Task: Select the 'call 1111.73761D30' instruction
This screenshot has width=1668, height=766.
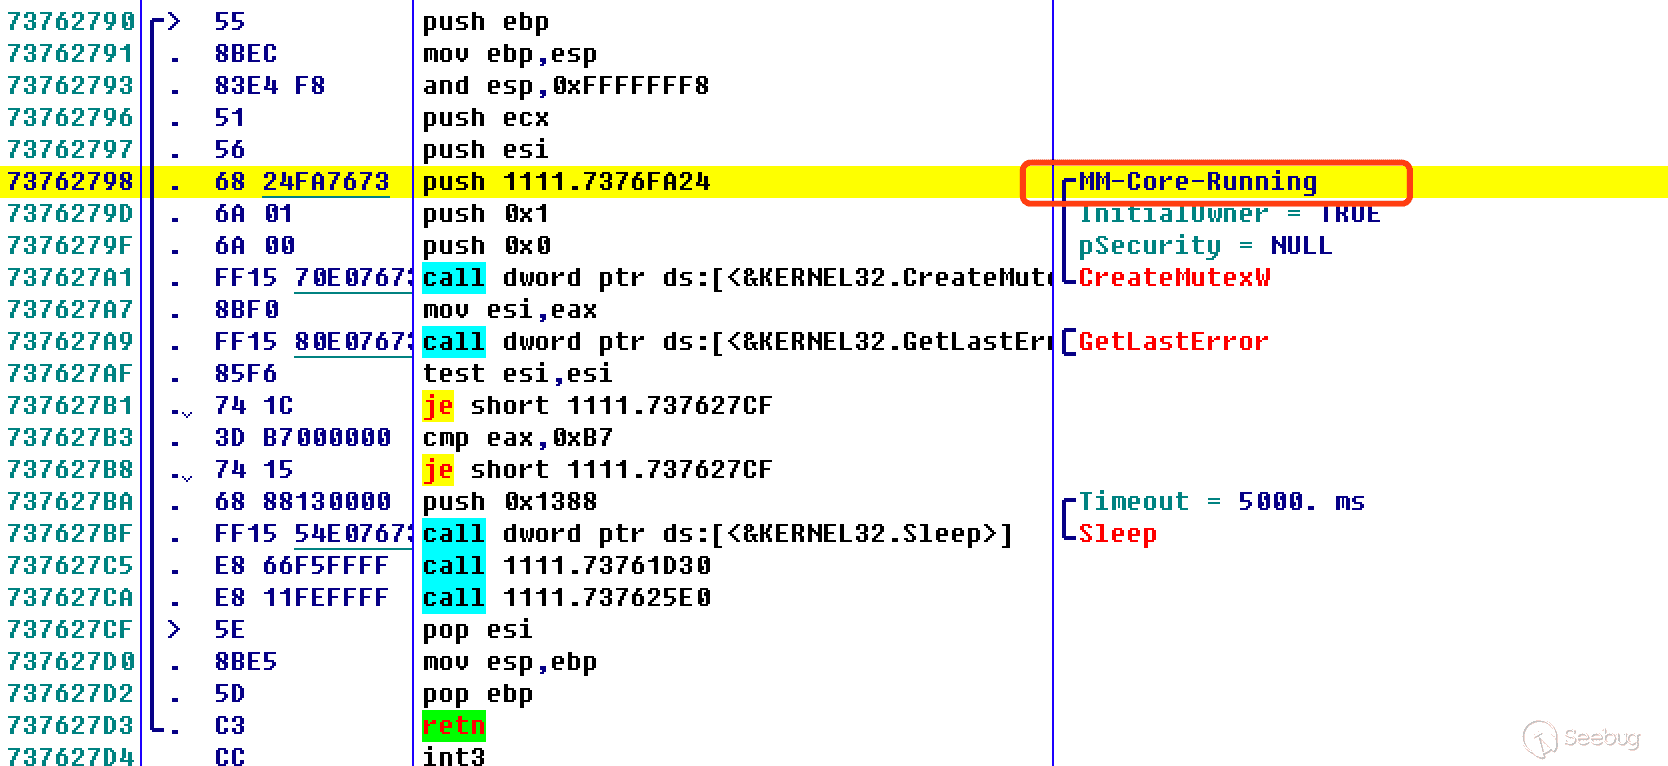Action: pos(566,565)
